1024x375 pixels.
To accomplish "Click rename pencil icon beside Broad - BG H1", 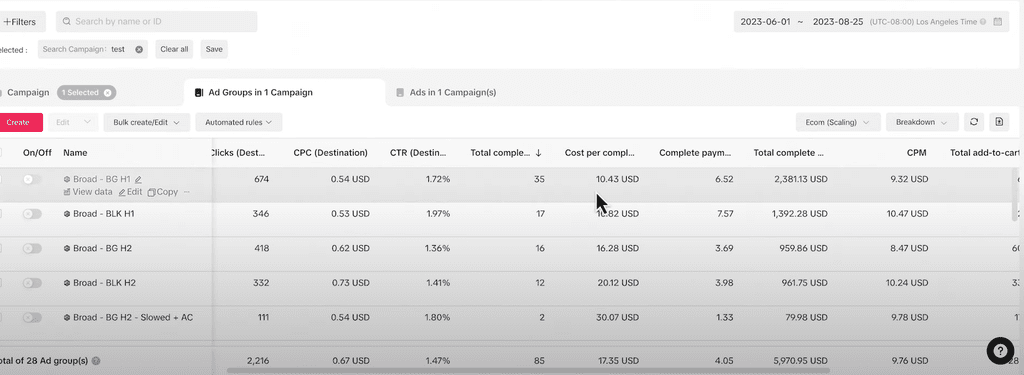I will (138, 179).
